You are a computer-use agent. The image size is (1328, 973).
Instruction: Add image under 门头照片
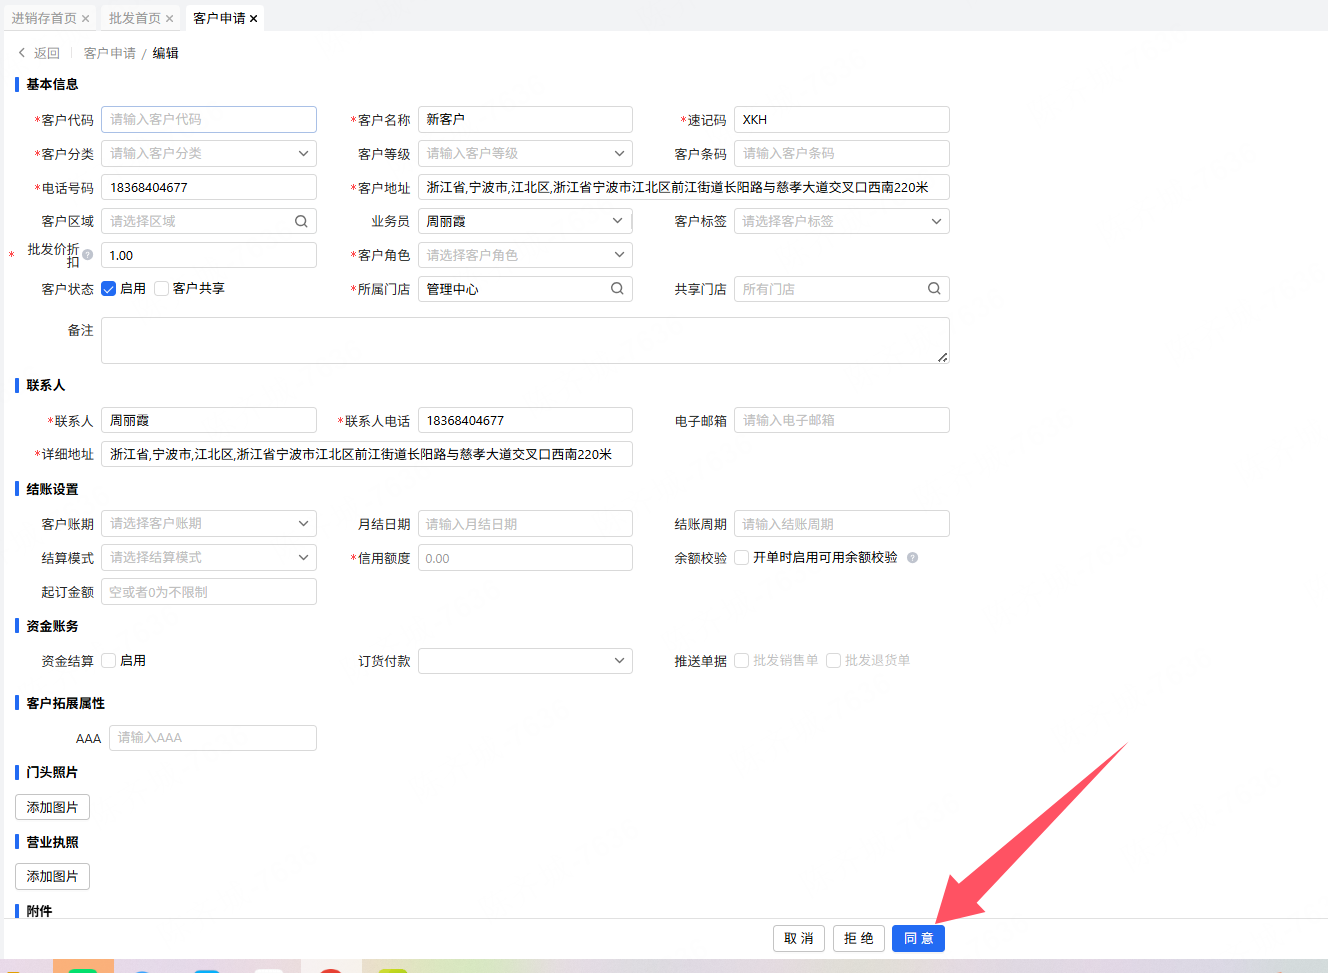coord(52,807)
